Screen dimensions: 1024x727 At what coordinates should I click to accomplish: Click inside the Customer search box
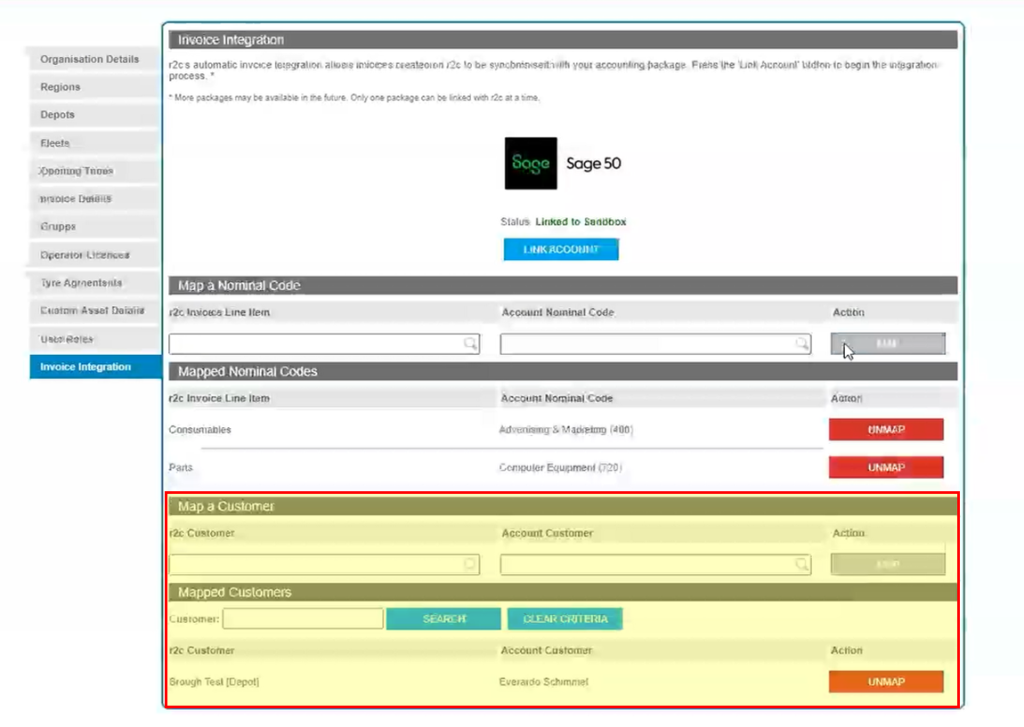pyautogui.click(x=303, y=618)
